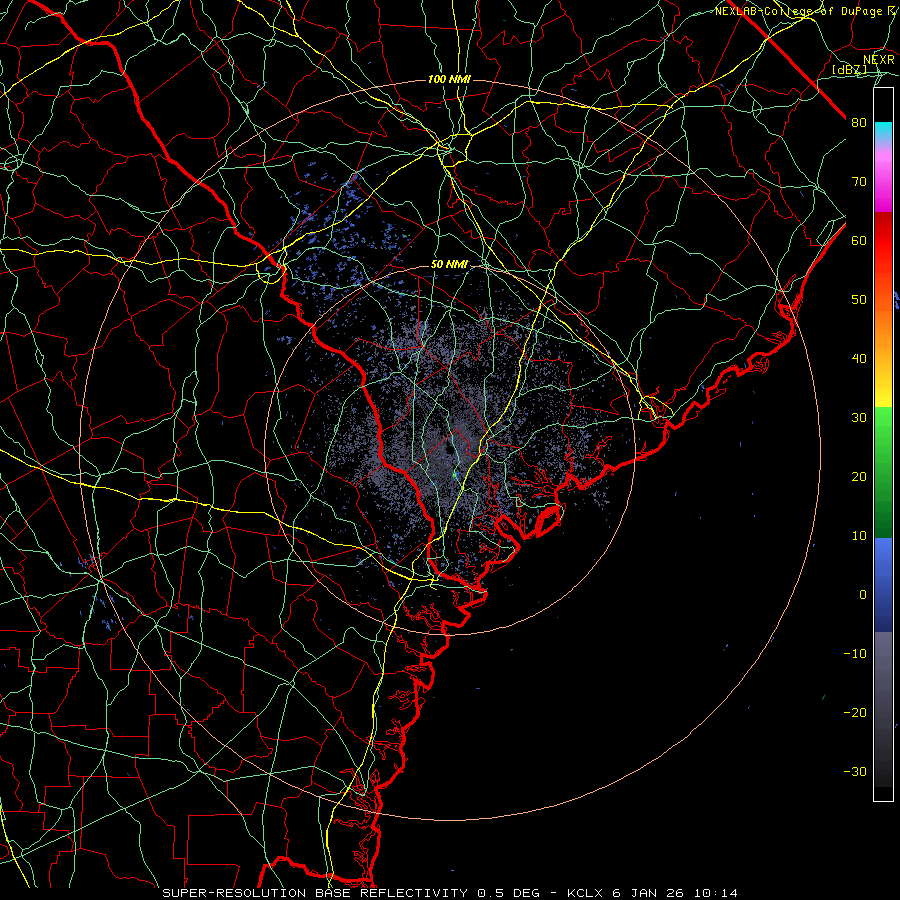Select the 70 dBZ scale label
The height and width of the screenshot is (900, 900).
click(859, 182)
